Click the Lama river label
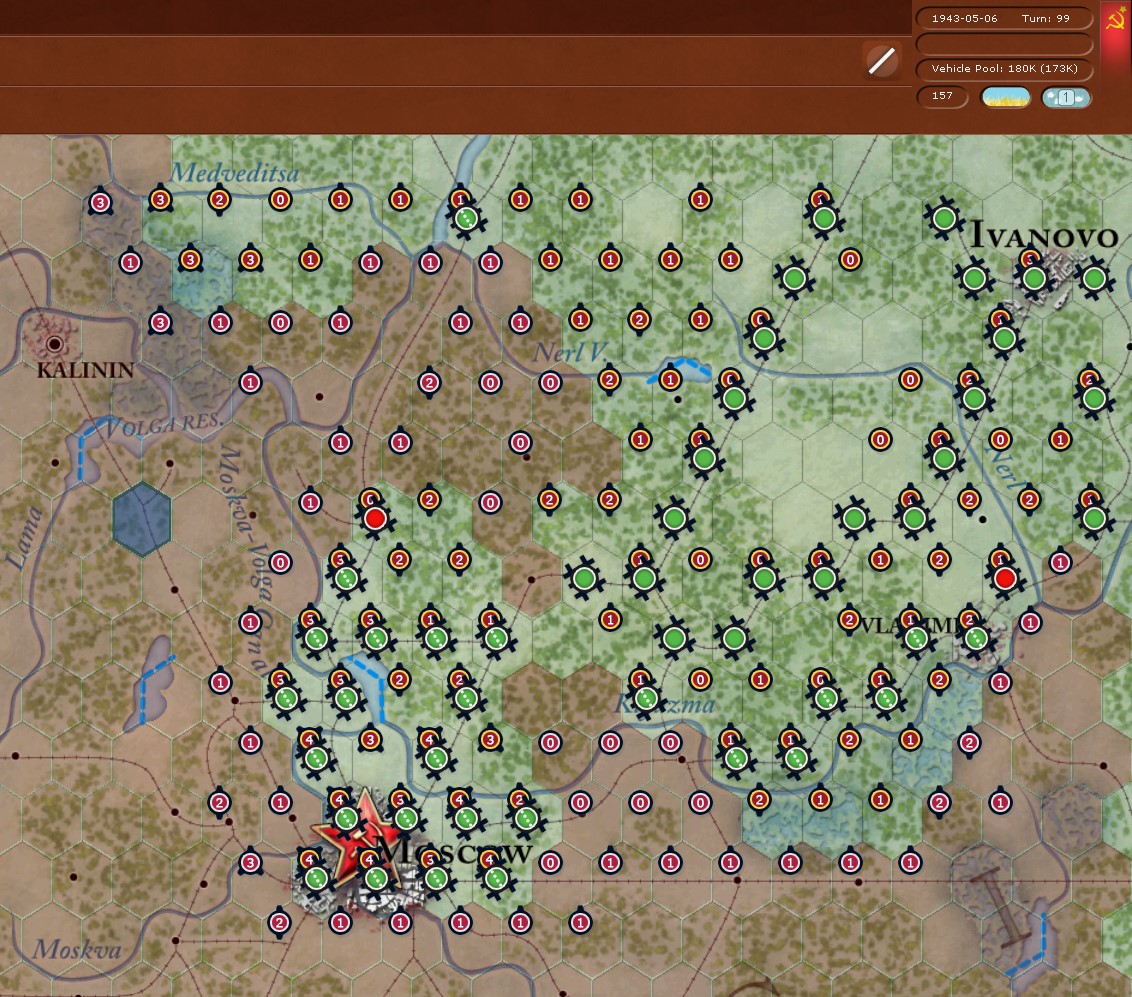The width and height of the screenshot is (1132, 997). click(25, 538)
